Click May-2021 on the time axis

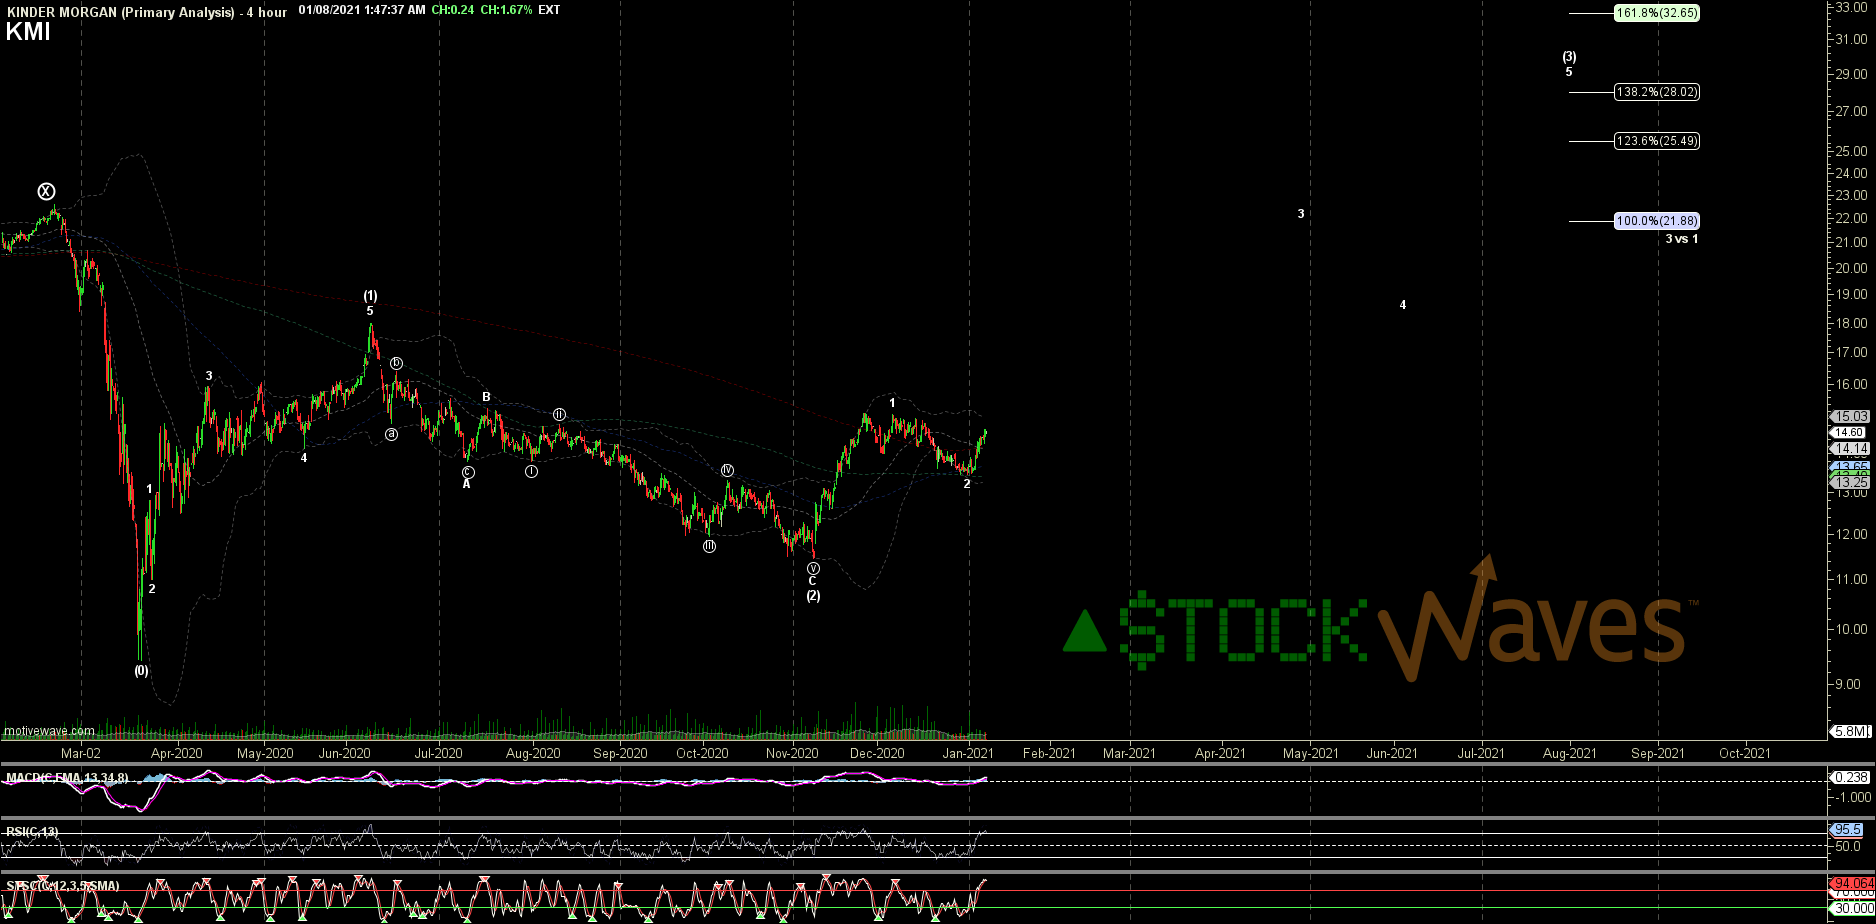tap(1311, 753)
